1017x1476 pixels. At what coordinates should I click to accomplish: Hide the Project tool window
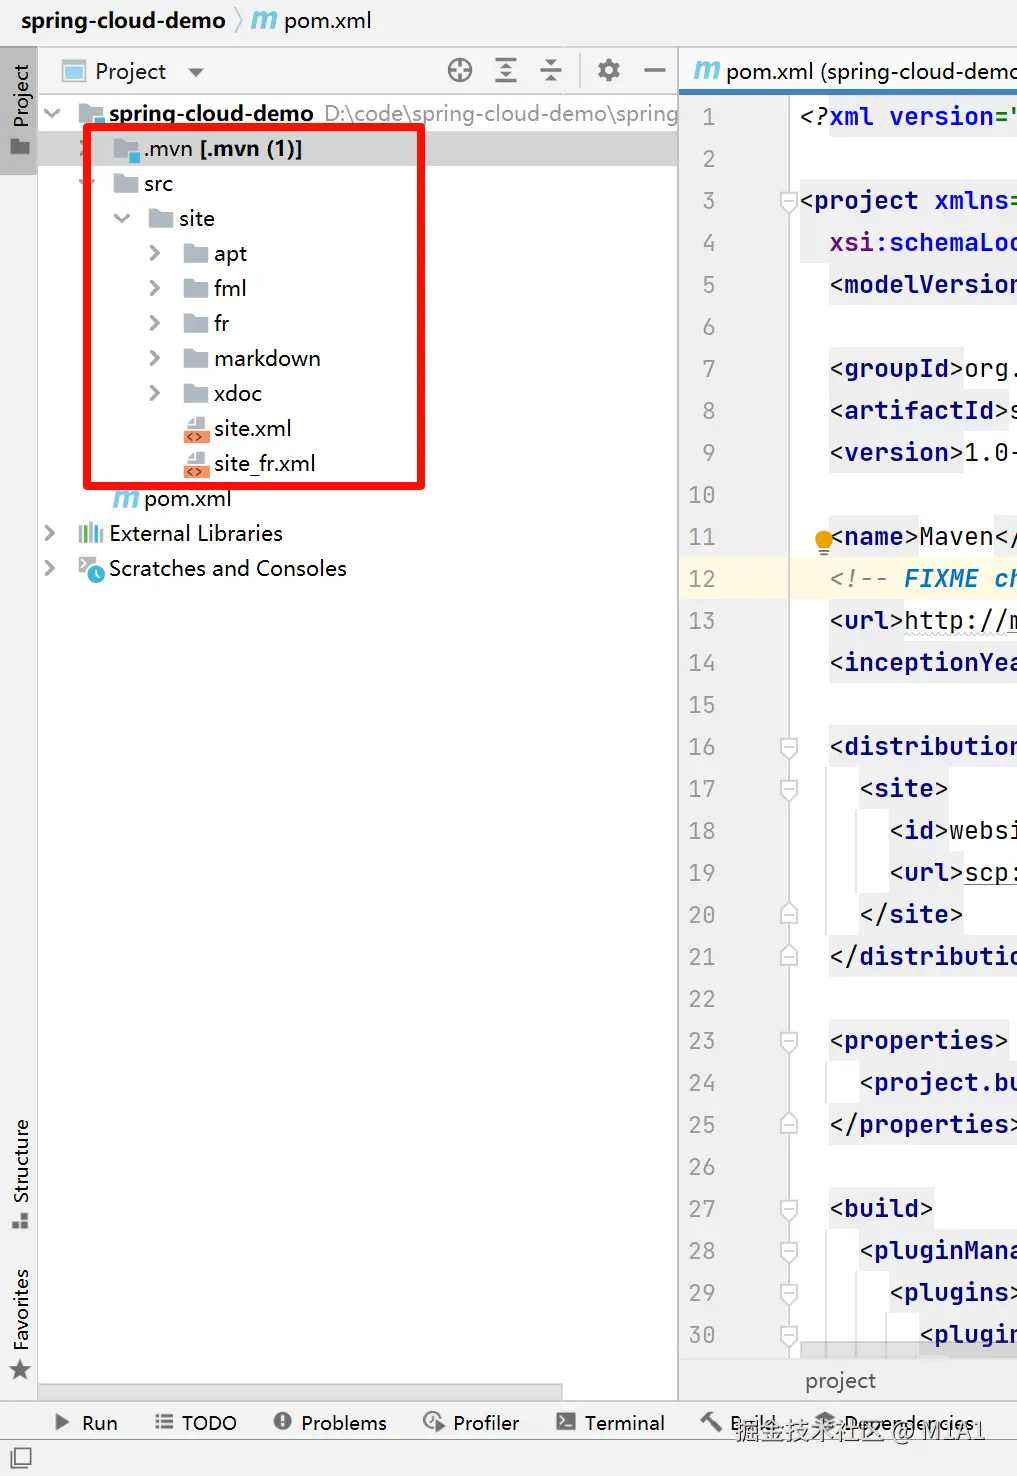coord(655,70)
